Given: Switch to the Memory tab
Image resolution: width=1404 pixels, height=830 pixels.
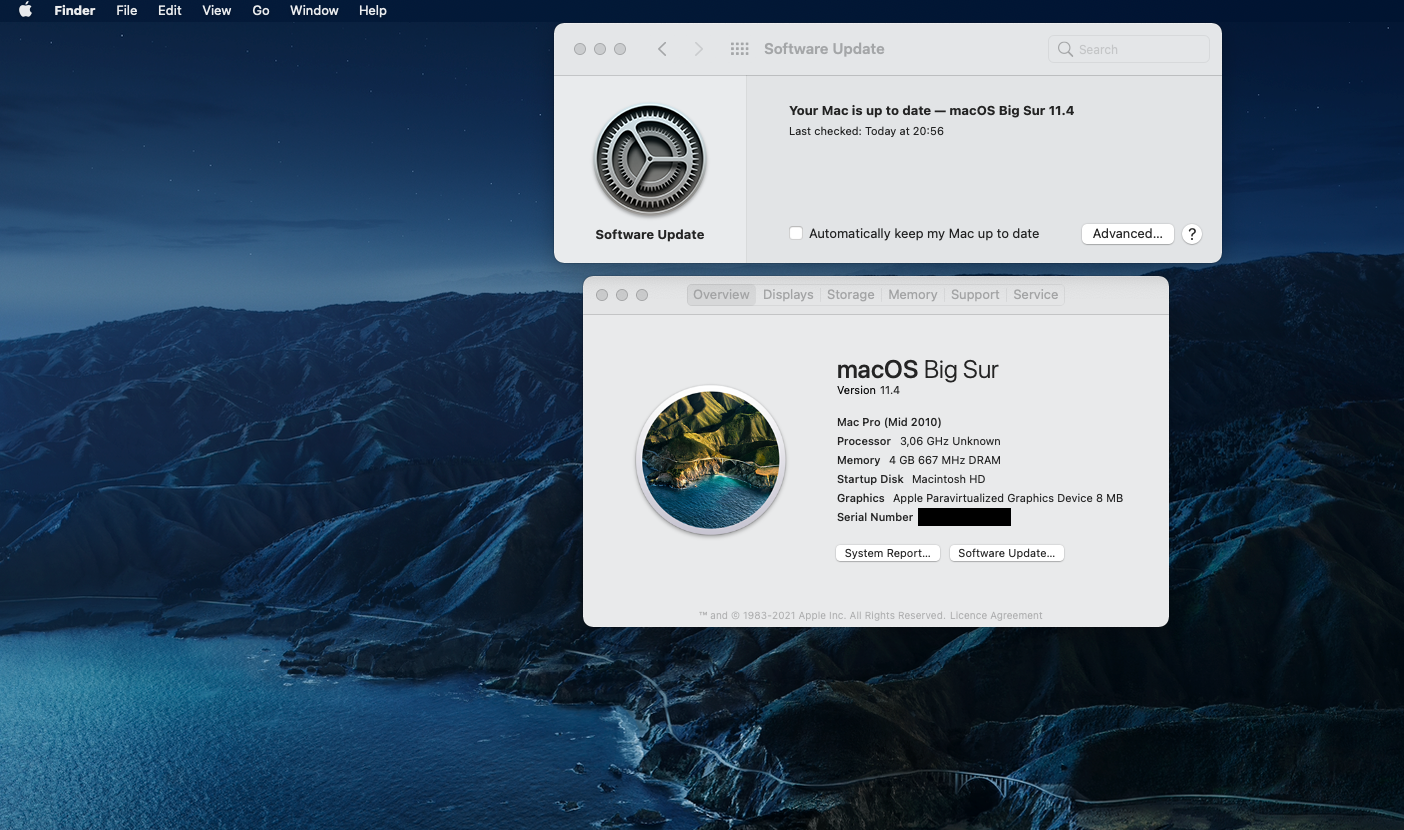Looking at the screenshot, I should click(913, 295).
